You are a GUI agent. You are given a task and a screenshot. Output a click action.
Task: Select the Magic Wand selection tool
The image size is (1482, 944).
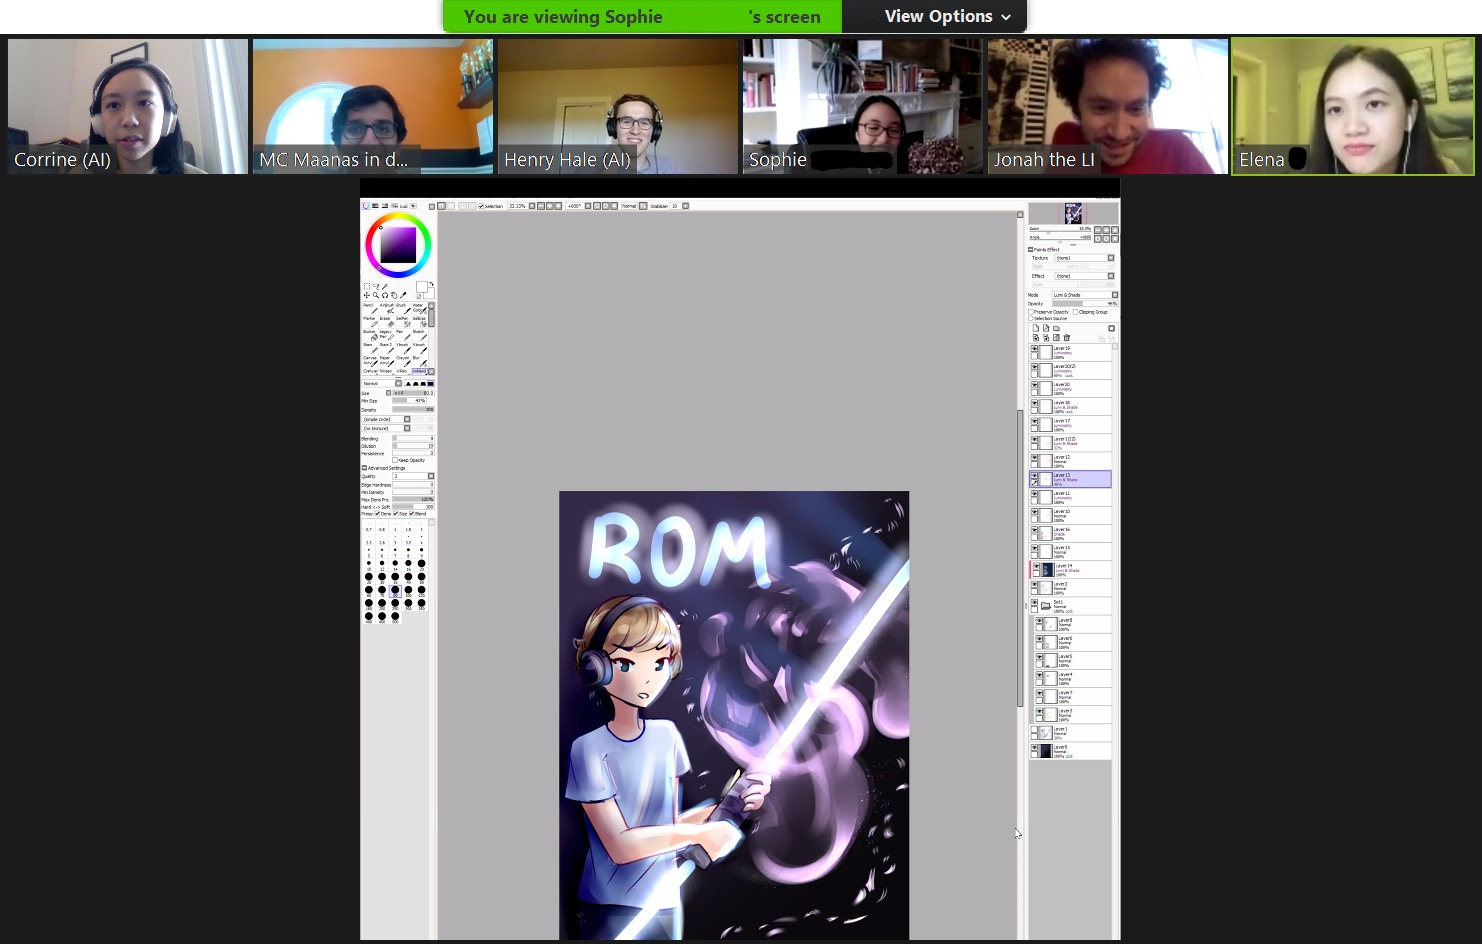click(385, 287)
